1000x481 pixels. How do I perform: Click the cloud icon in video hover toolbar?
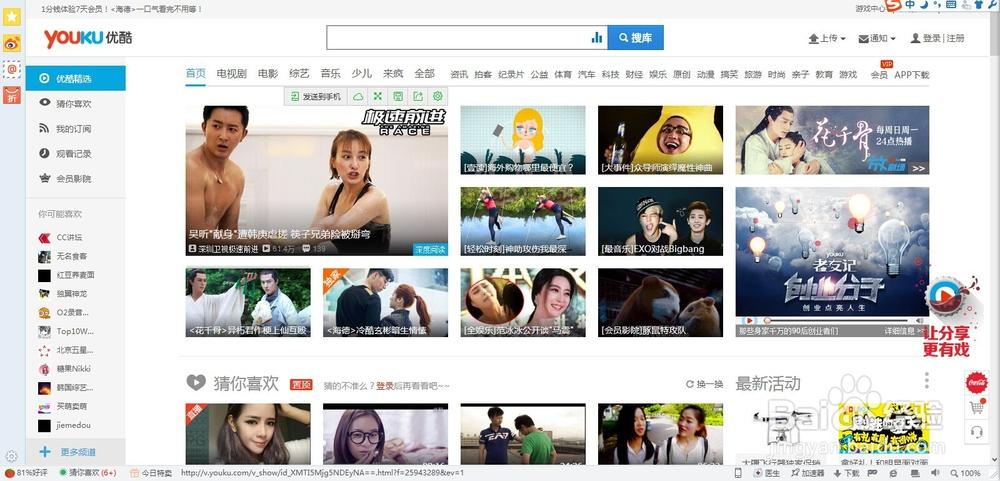(x=358, y=96)
